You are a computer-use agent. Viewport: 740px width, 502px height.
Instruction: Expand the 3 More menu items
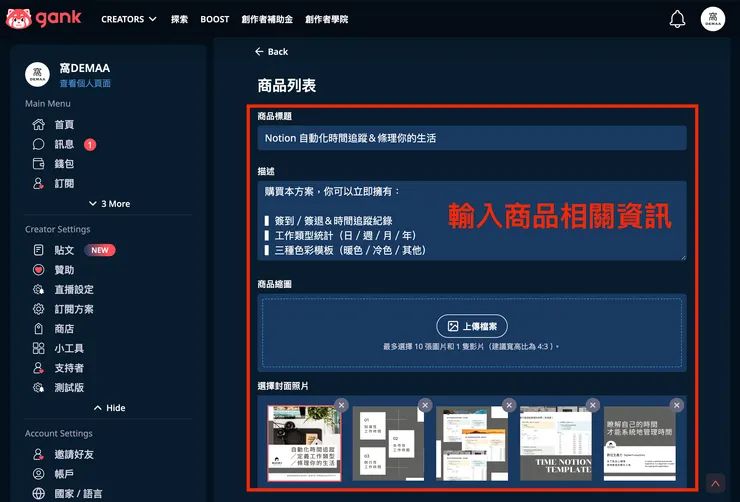tap(109, 204)
